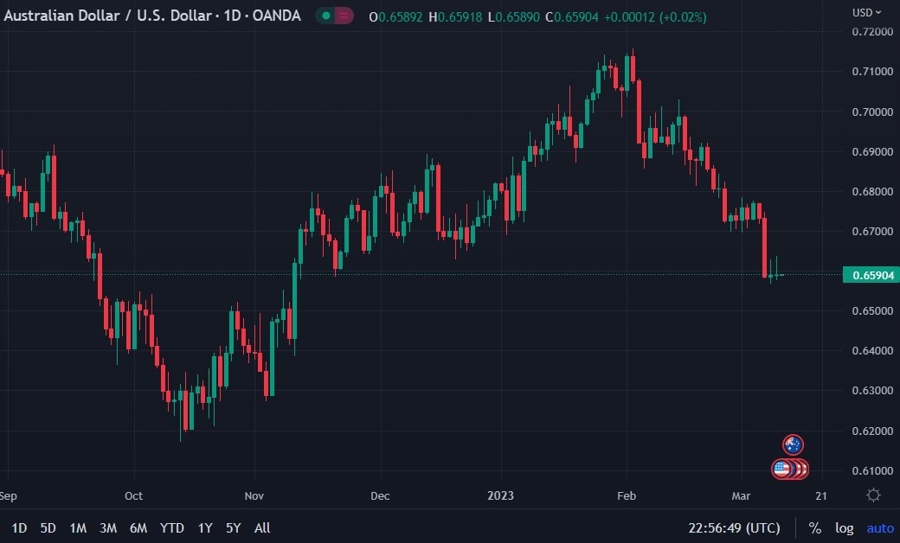Click the pink approximate data indicator

click(x=343, y=16)
